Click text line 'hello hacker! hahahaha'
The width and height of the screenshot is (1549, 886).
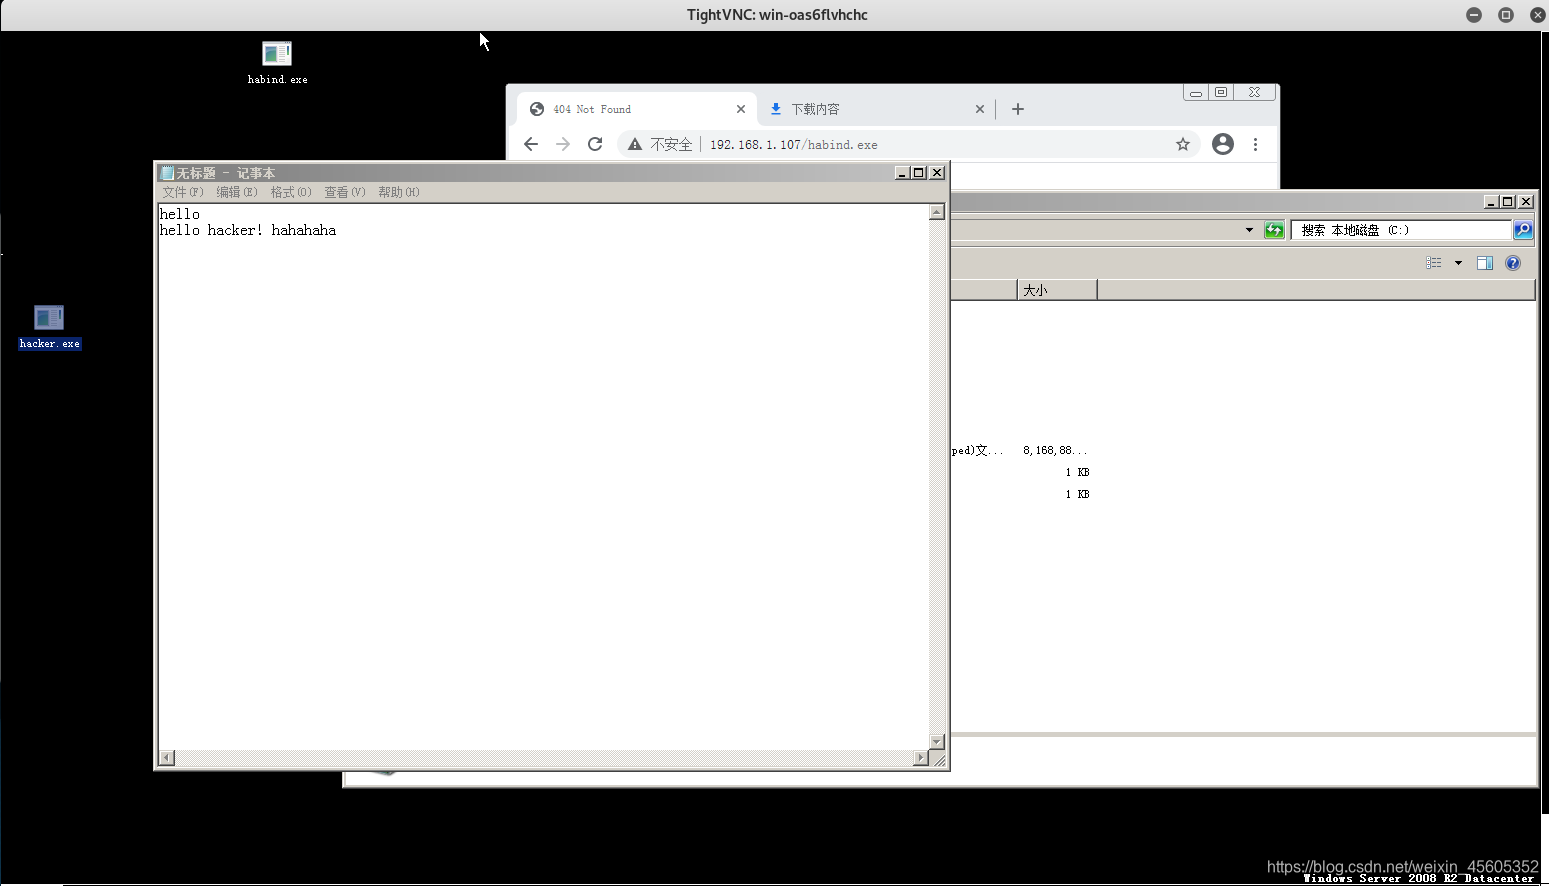point(248,230)
